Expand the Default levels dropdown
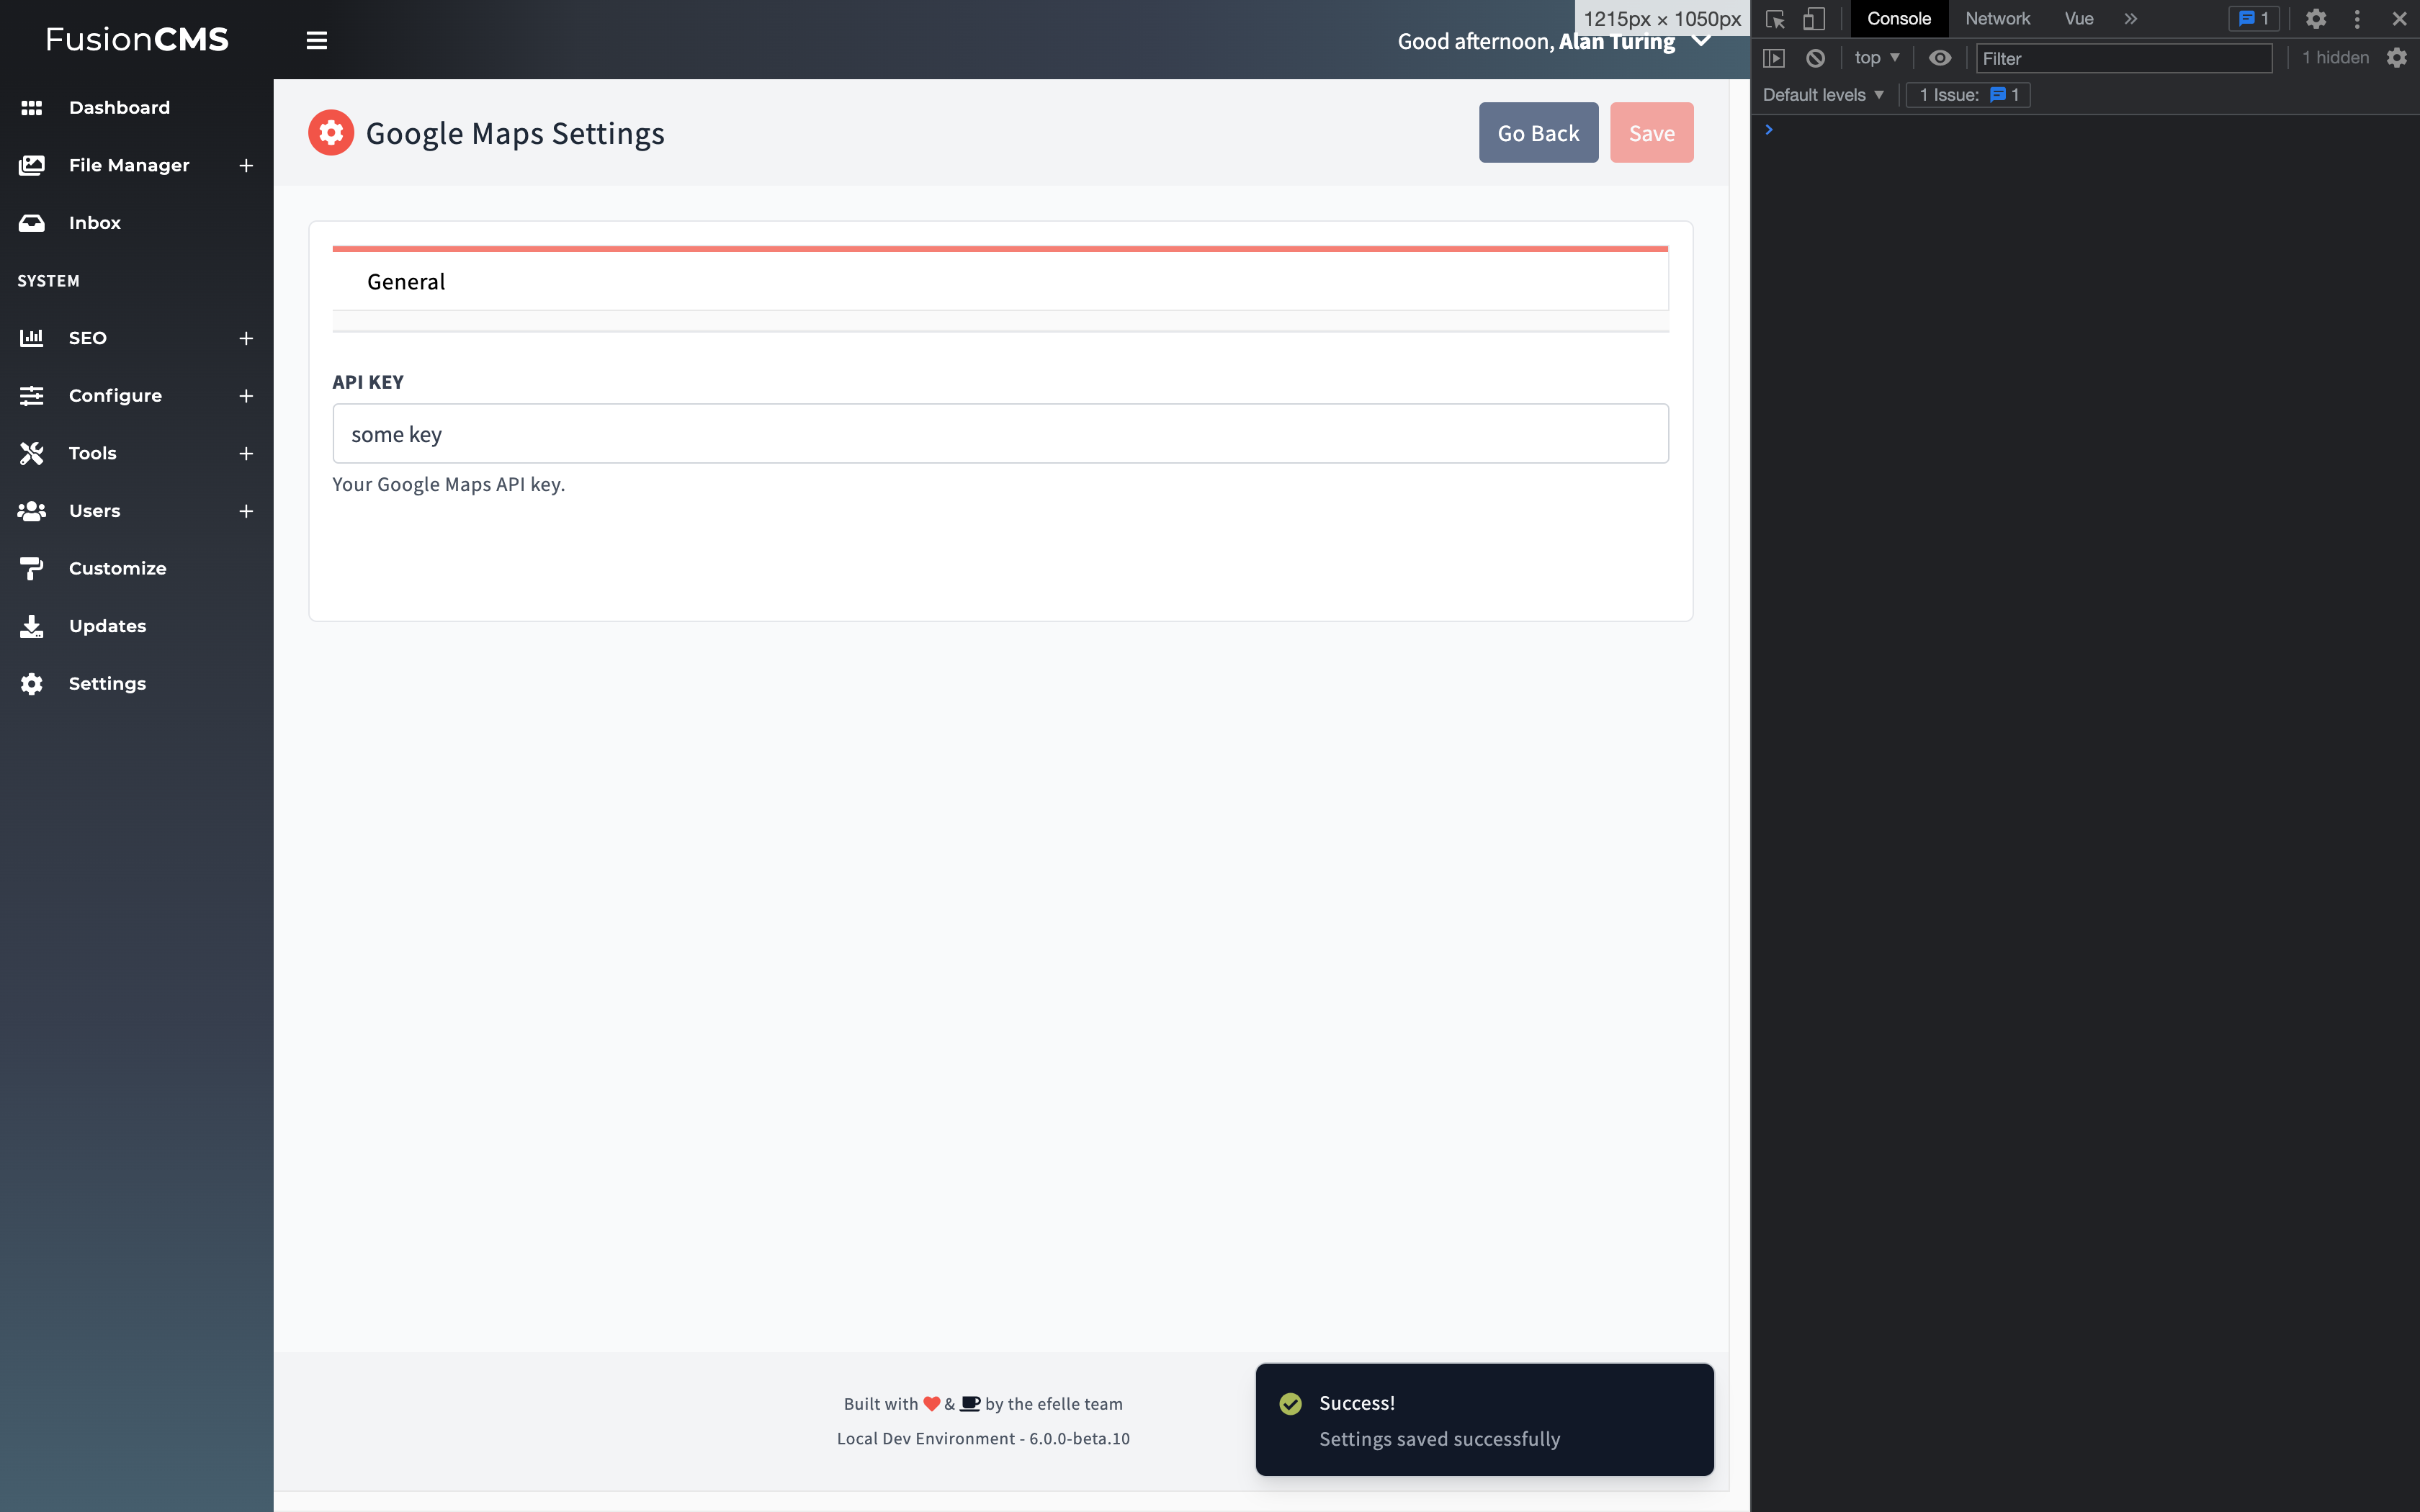The width and height of the screenshot is (2420, 1512). [x=1822, y=94]
